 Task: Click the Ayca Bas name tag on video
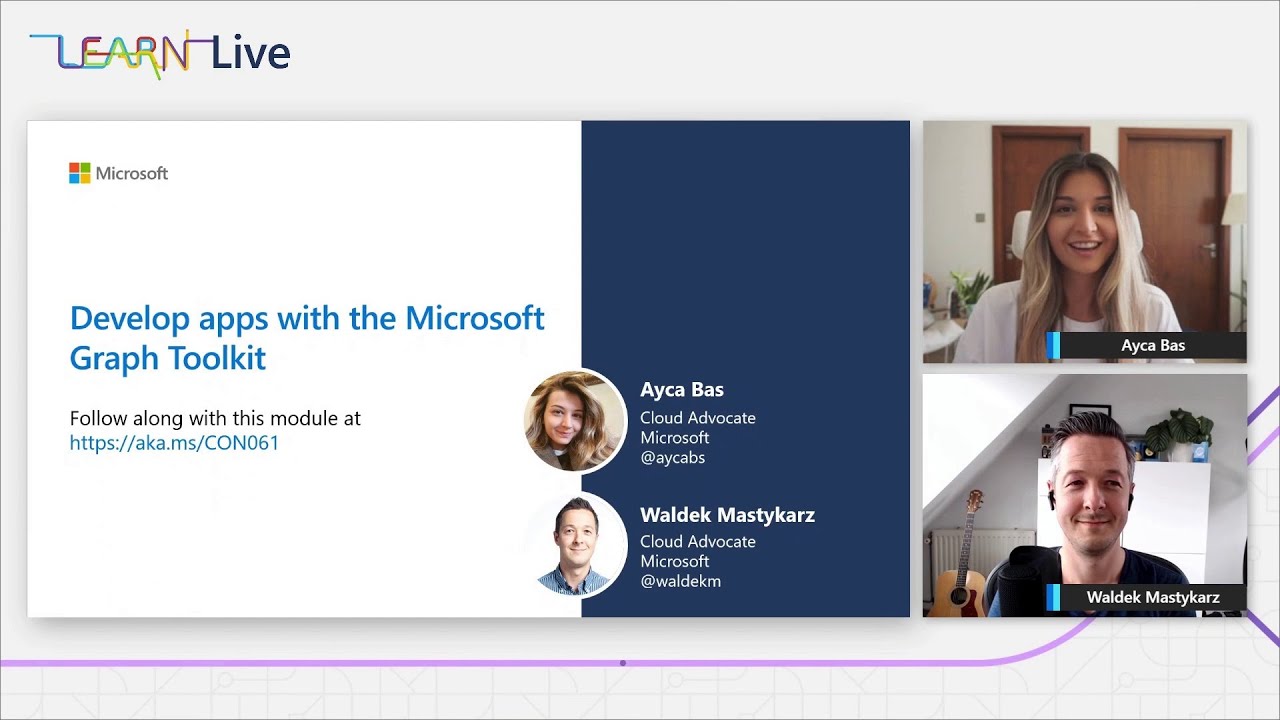click(x=1146, y=346)
